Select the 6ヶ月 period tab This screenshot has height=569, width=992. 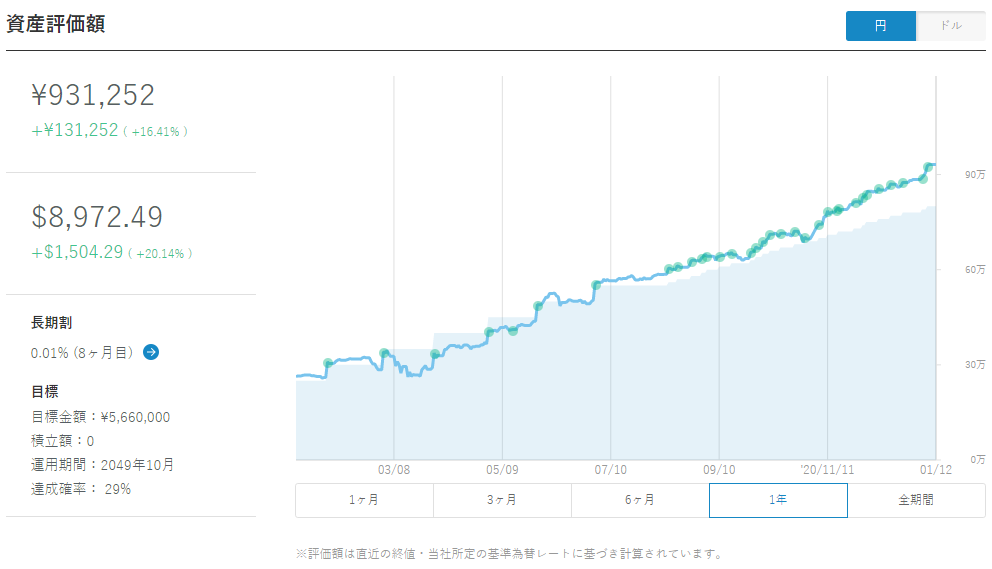click(640, 500)
